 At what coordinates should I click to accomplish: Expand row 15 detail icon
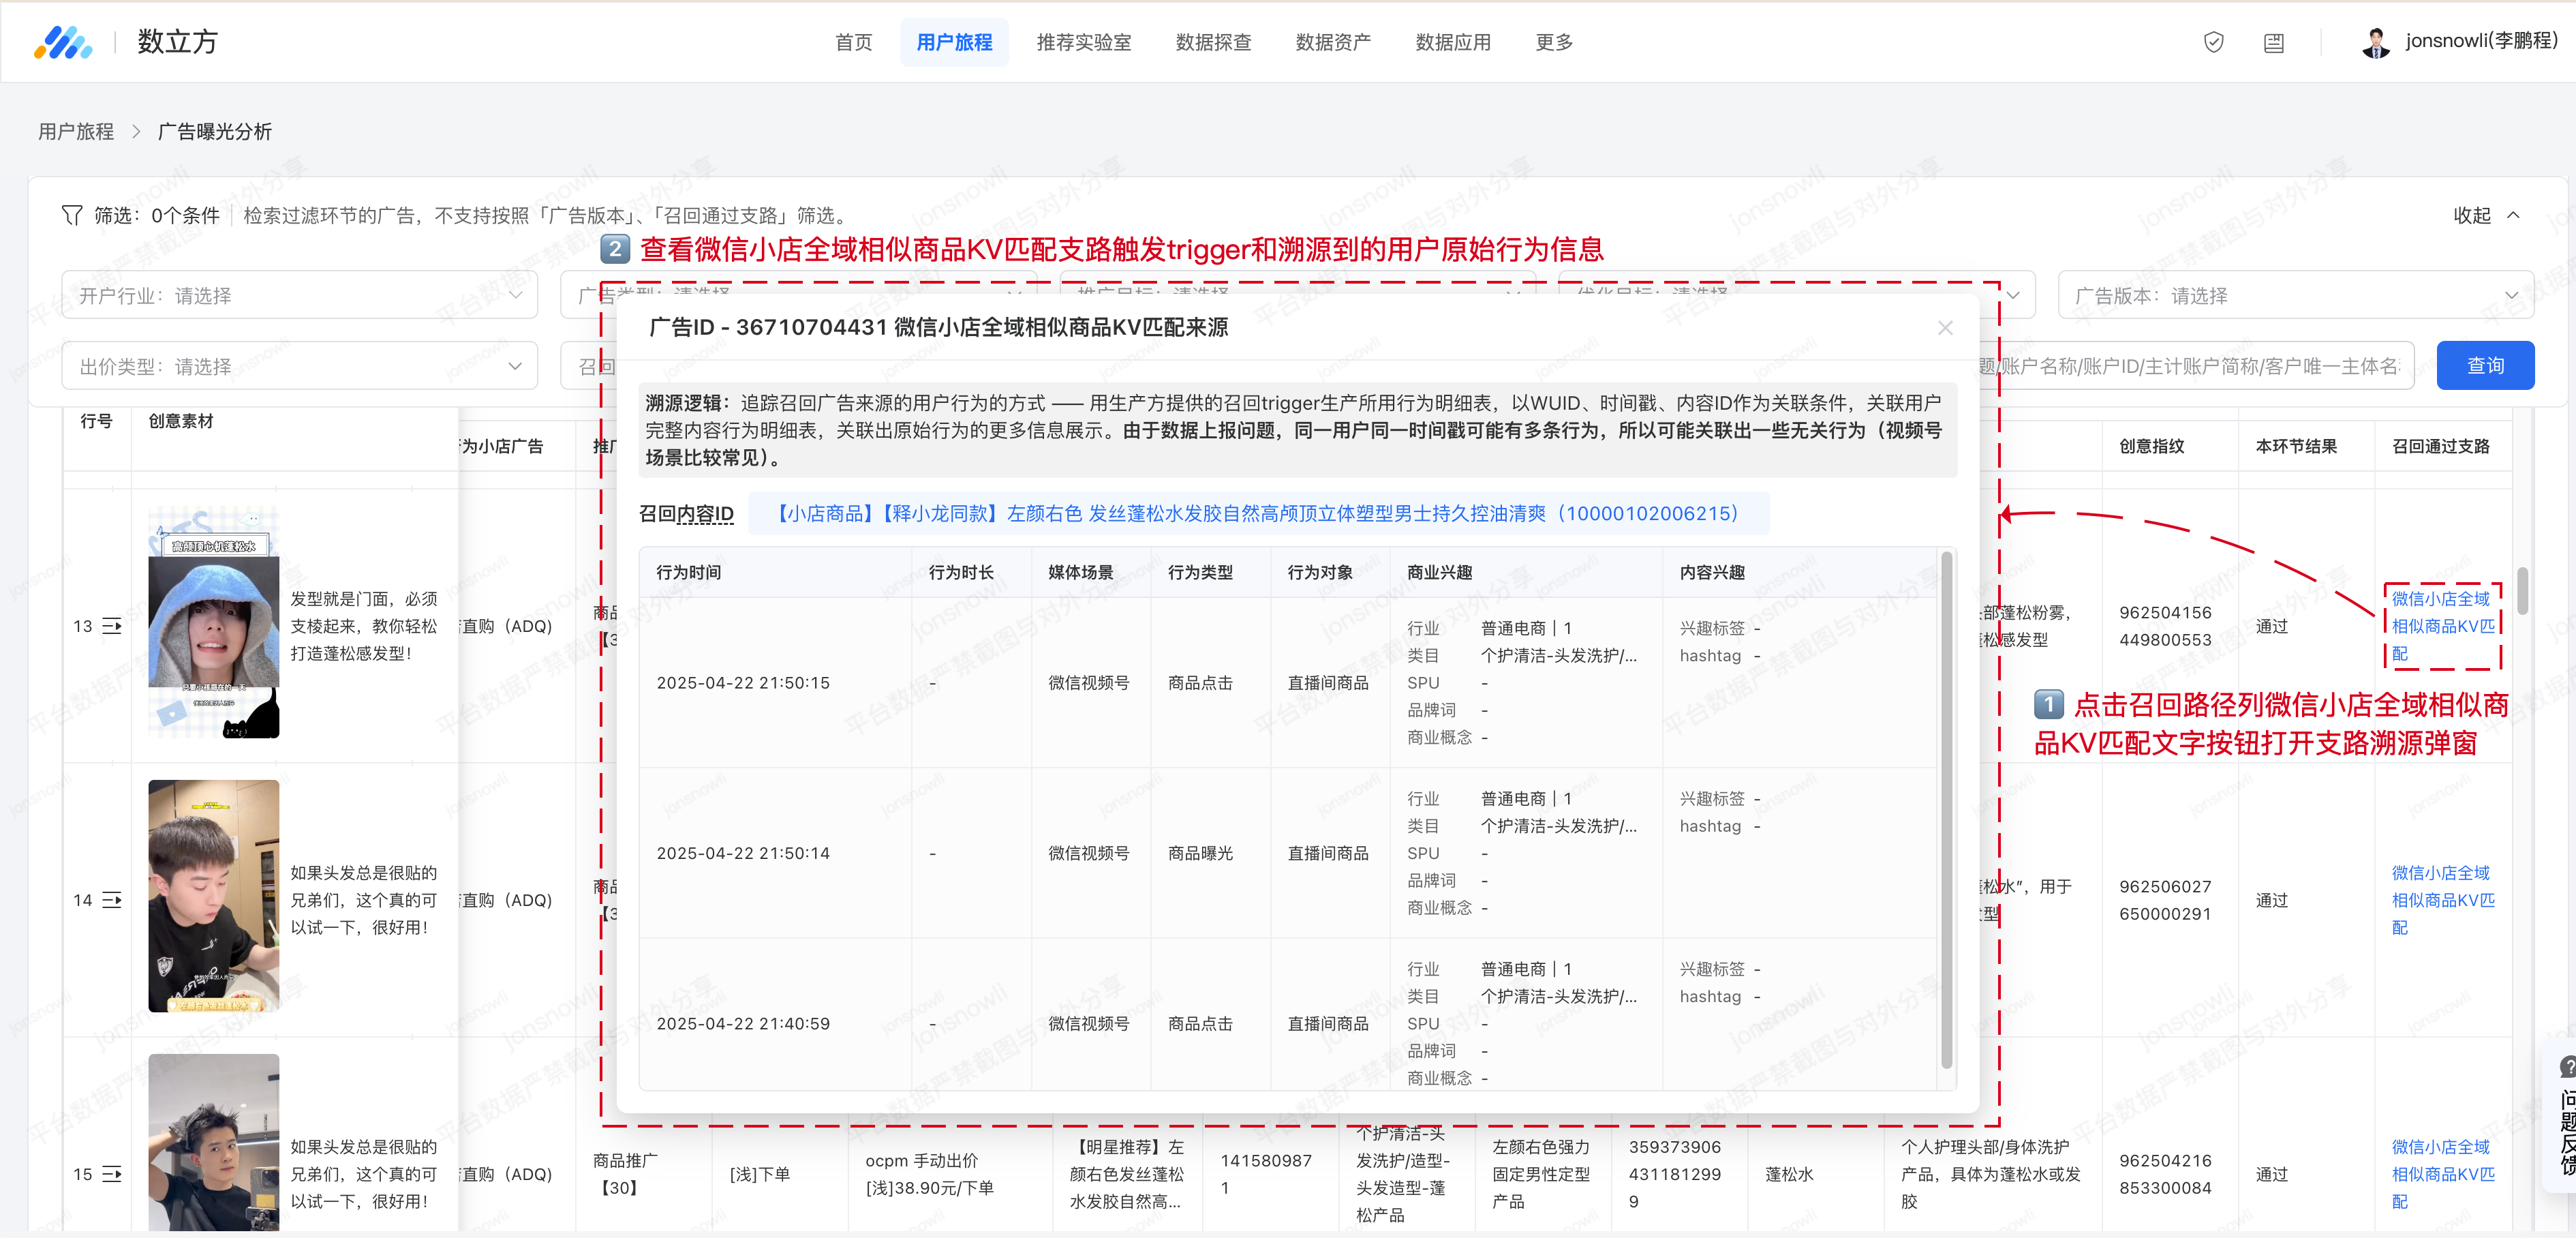pos(112,1174)
